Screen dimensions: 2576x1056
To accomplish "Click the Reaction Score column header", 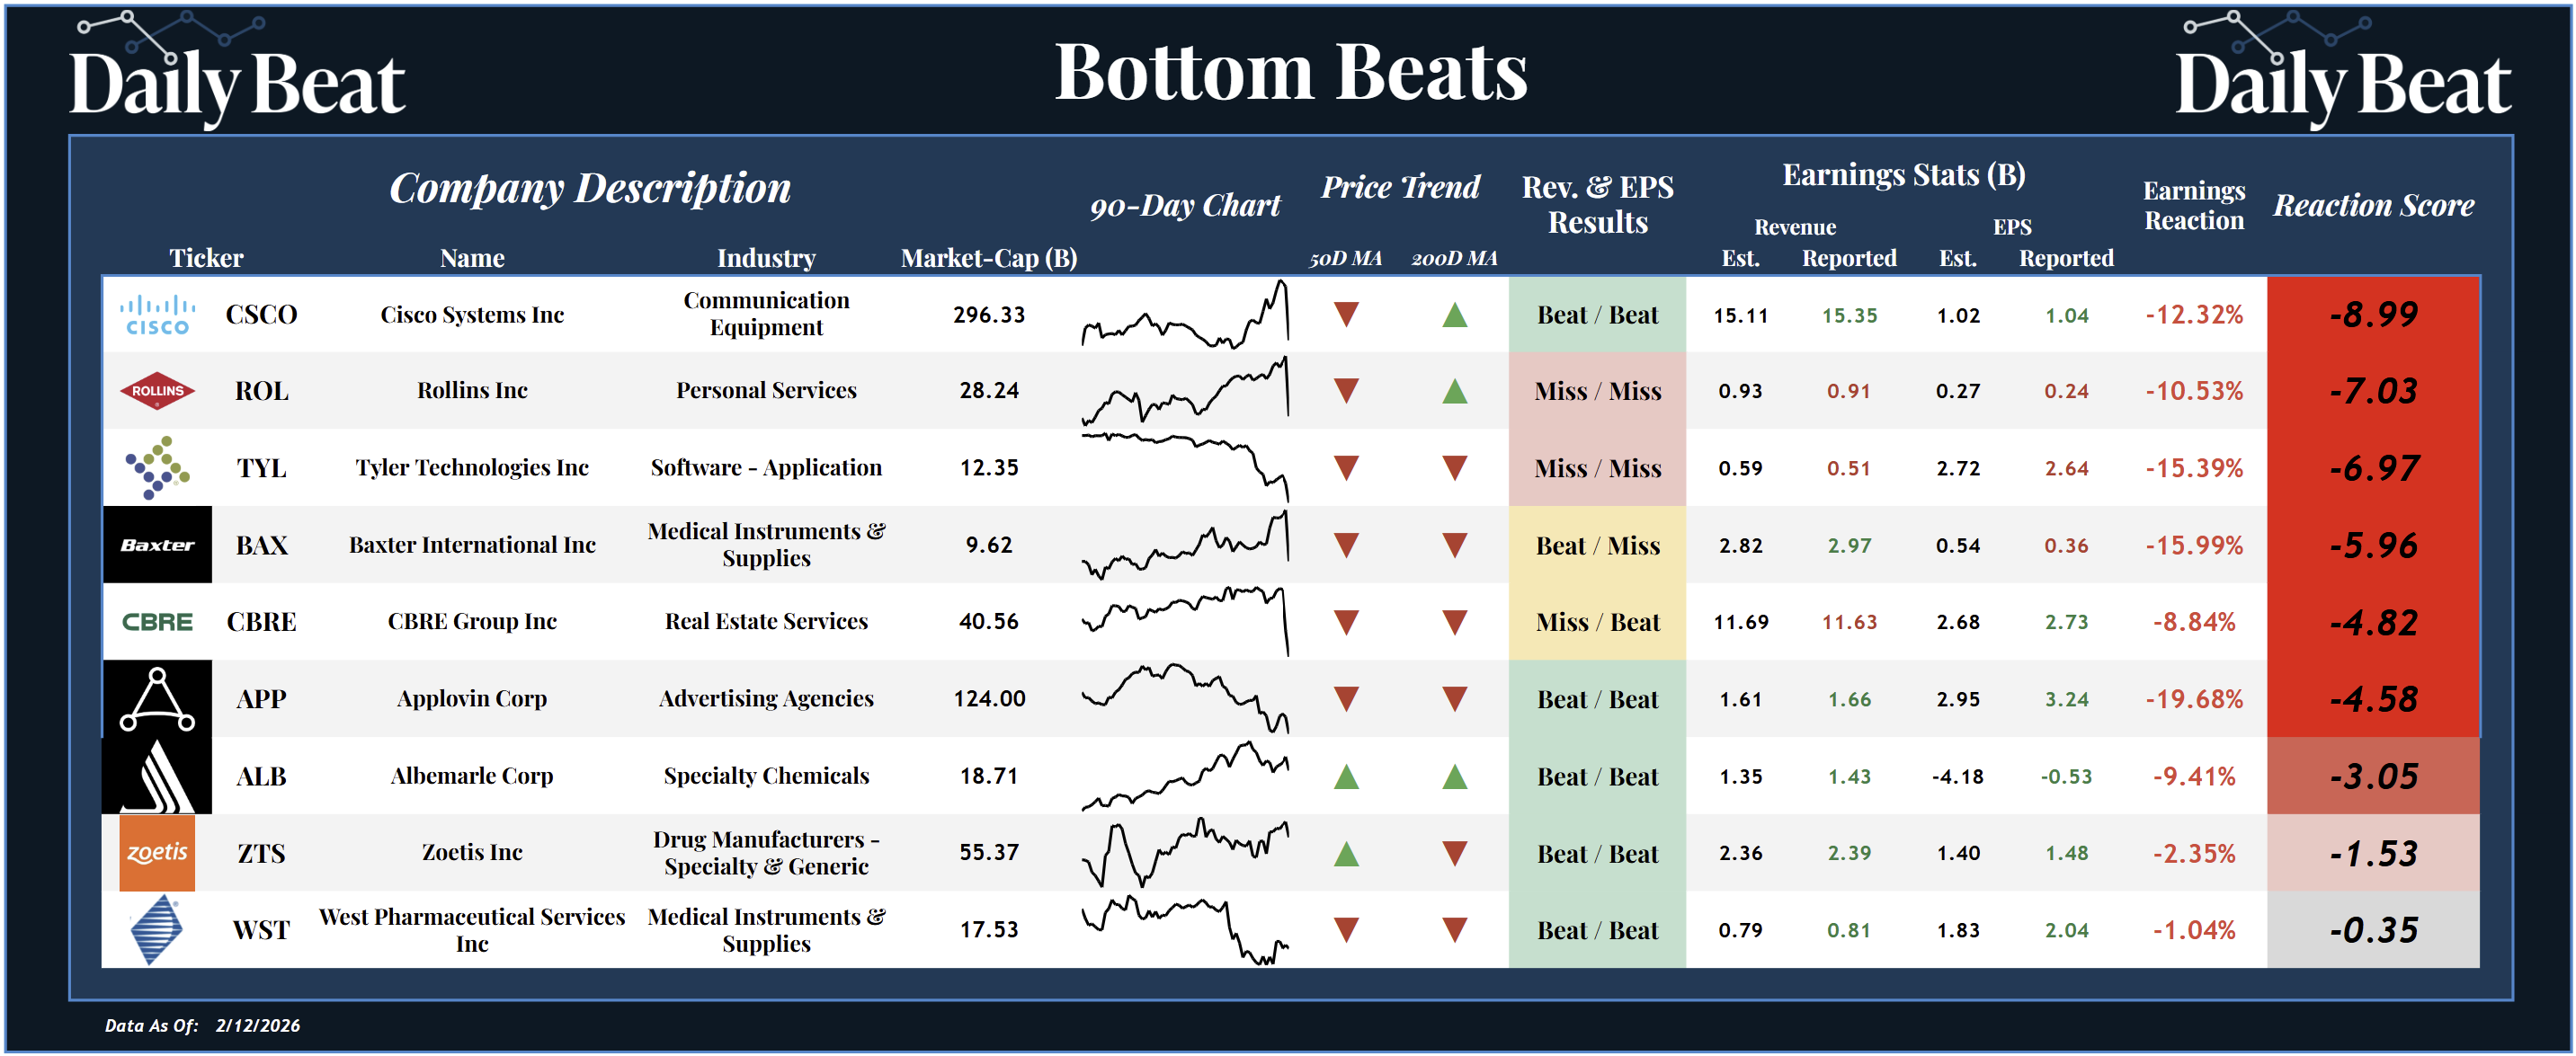I will 2373,205.
